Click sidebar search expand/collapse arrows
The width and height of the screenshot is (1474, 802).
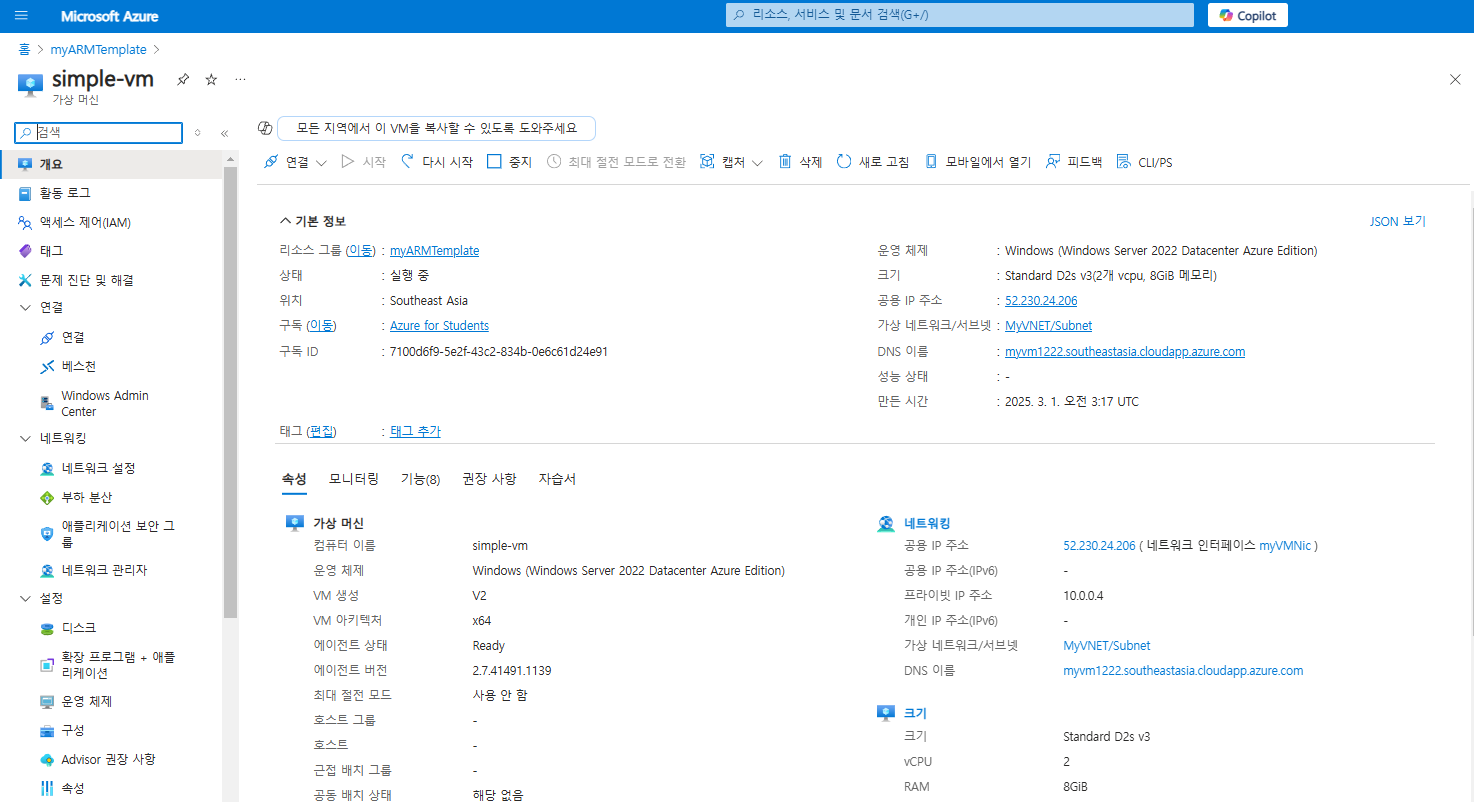pyautogui.click(x=197, y=133)
